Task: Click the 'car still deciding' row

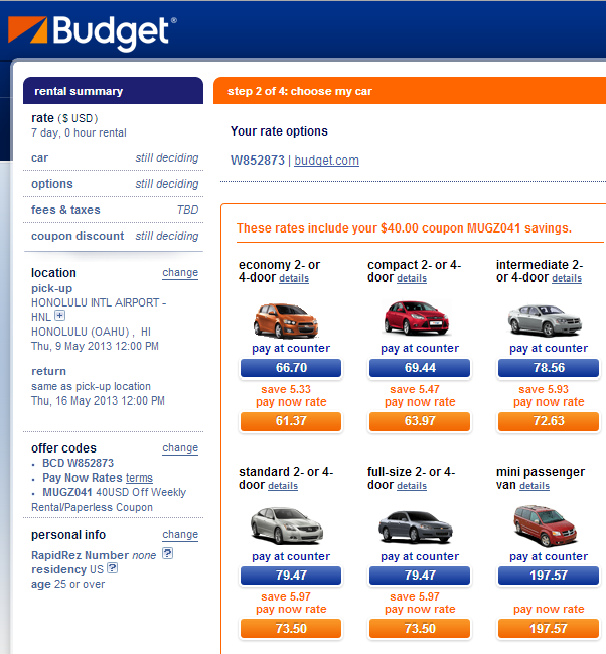Action: [114, 158]
